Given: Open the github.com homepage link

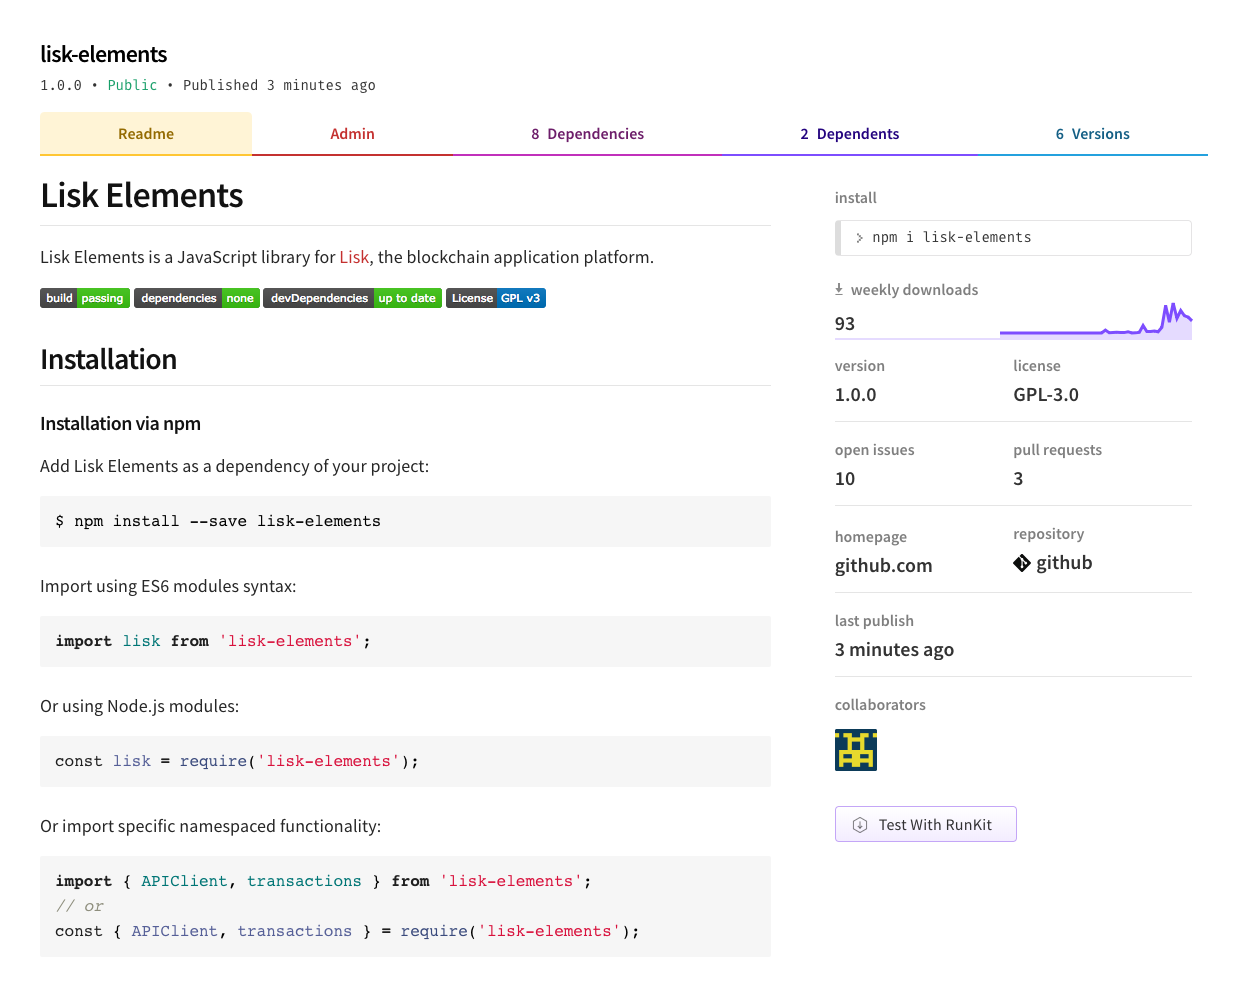Looking at the screenshot, I should click(883, 566).
